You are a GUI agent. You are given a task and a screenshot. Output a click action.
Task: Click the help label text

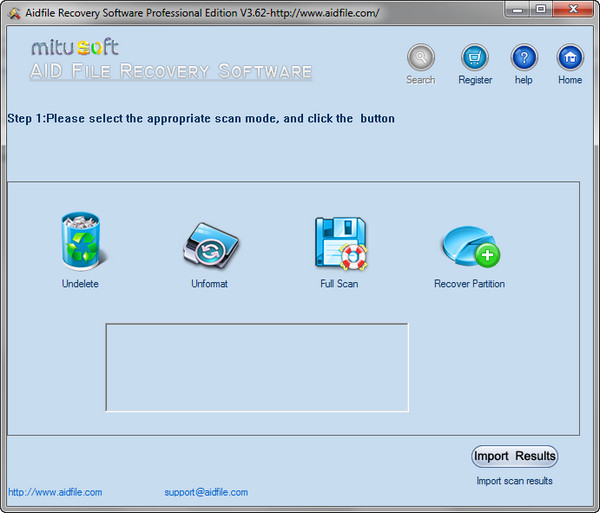pyautogui.click(x=523, y=80)
